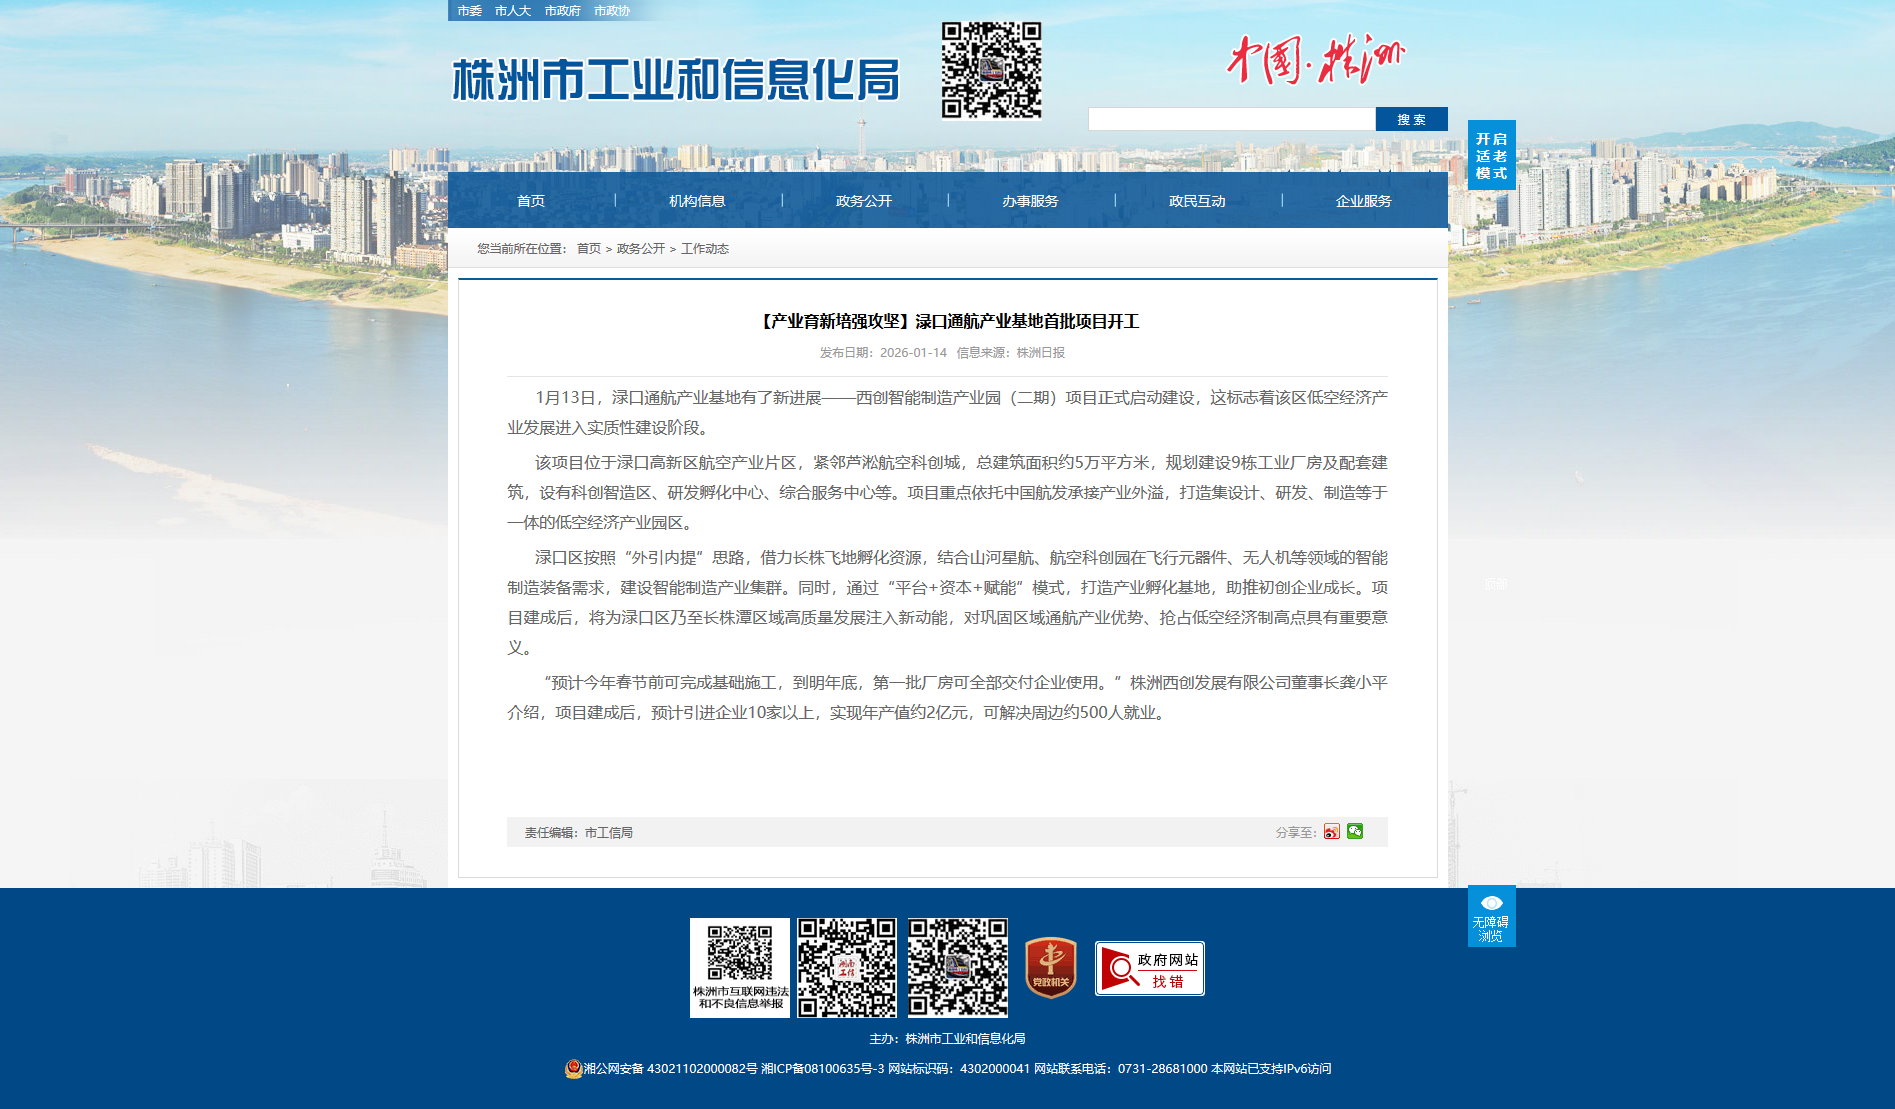The image size is (1895, 1109).
Task: Toggle 无障碍浏览 accessibility browsing
Action: pos(1491,916)
